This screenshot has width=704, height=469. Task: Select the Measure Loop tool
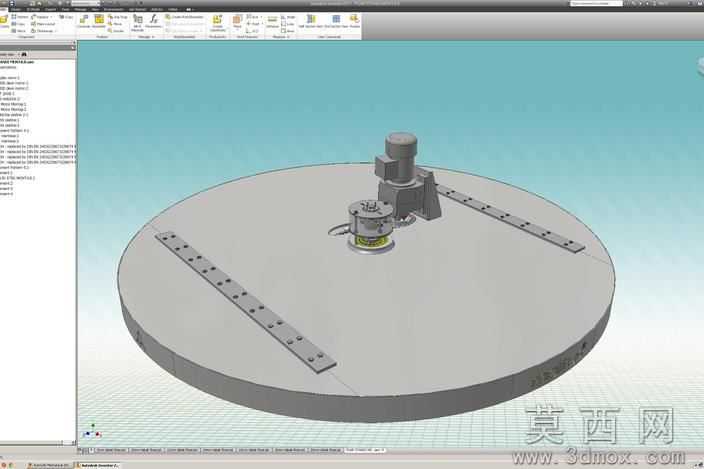coord(288,24)
